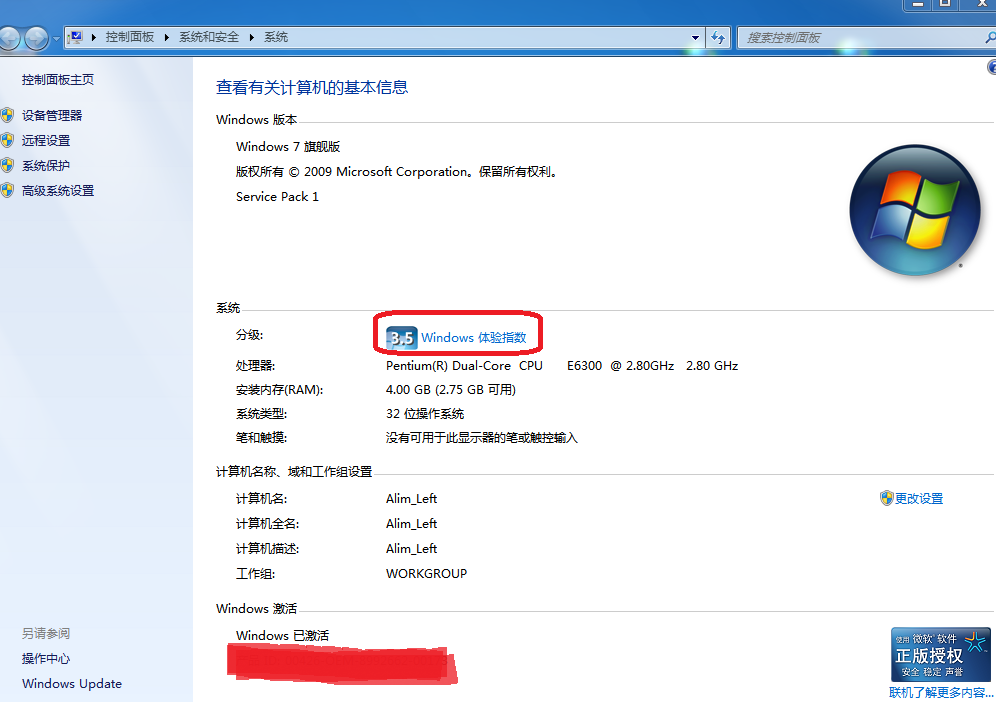Viewport: 996px width, 702px height.
Task: Expand arrow after 系统和安全 breadcrumb
Action: coord(252,37)
